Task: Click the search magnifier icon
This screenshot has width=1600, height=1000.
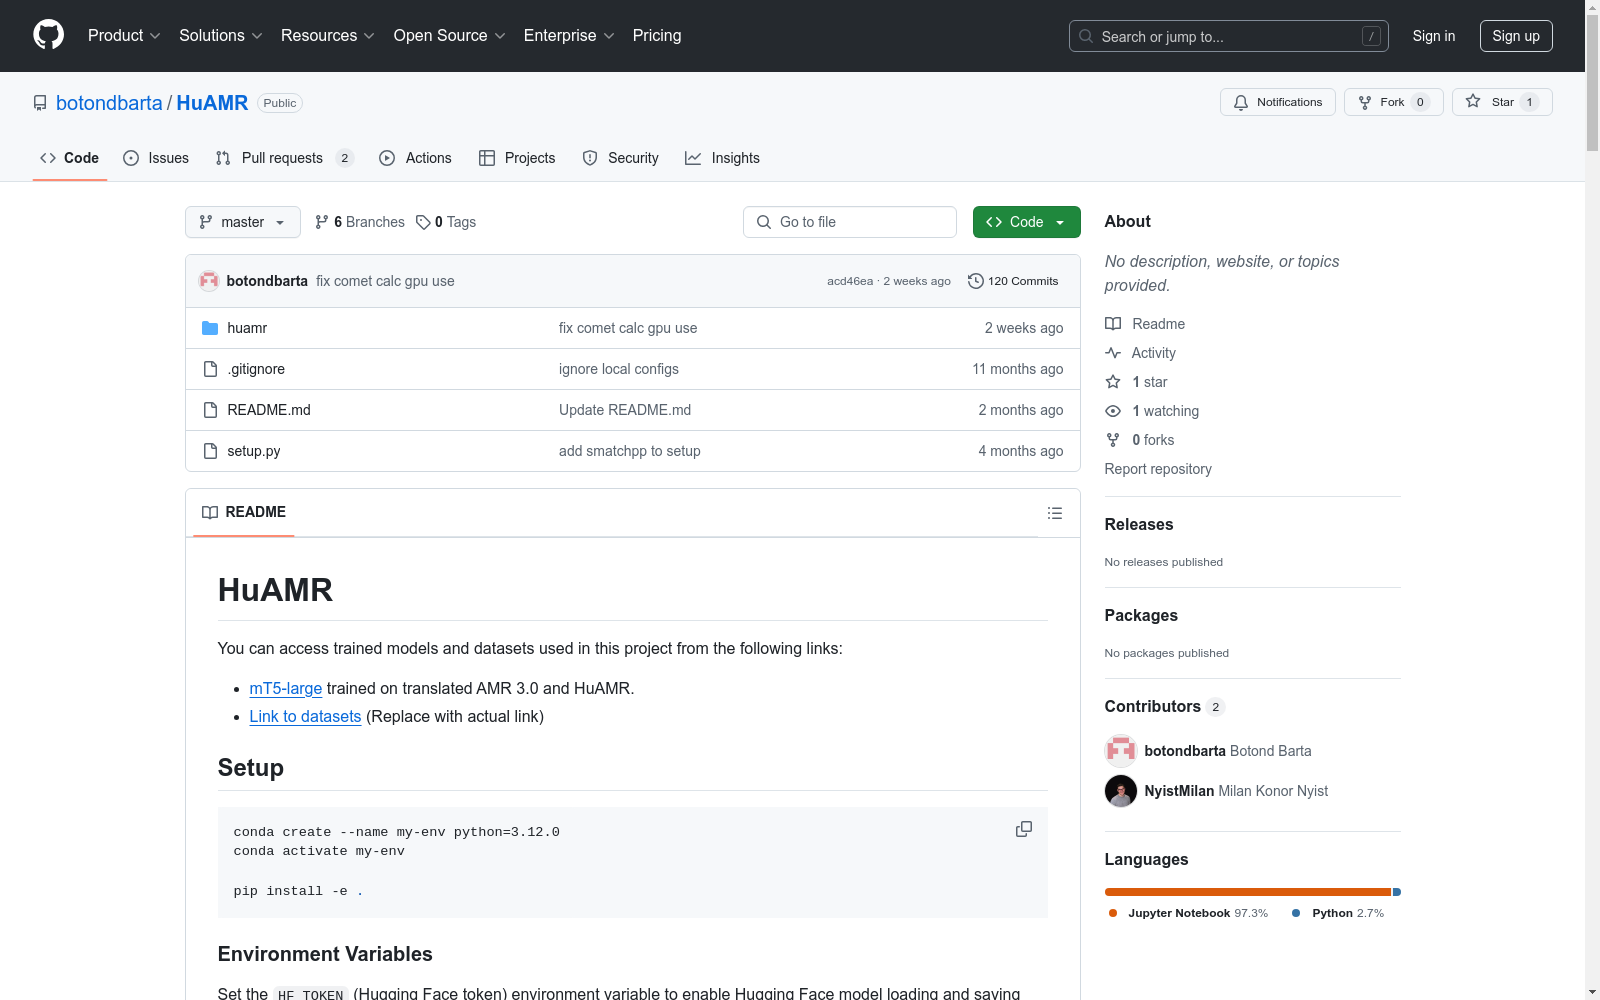Action: (1086, 36)
